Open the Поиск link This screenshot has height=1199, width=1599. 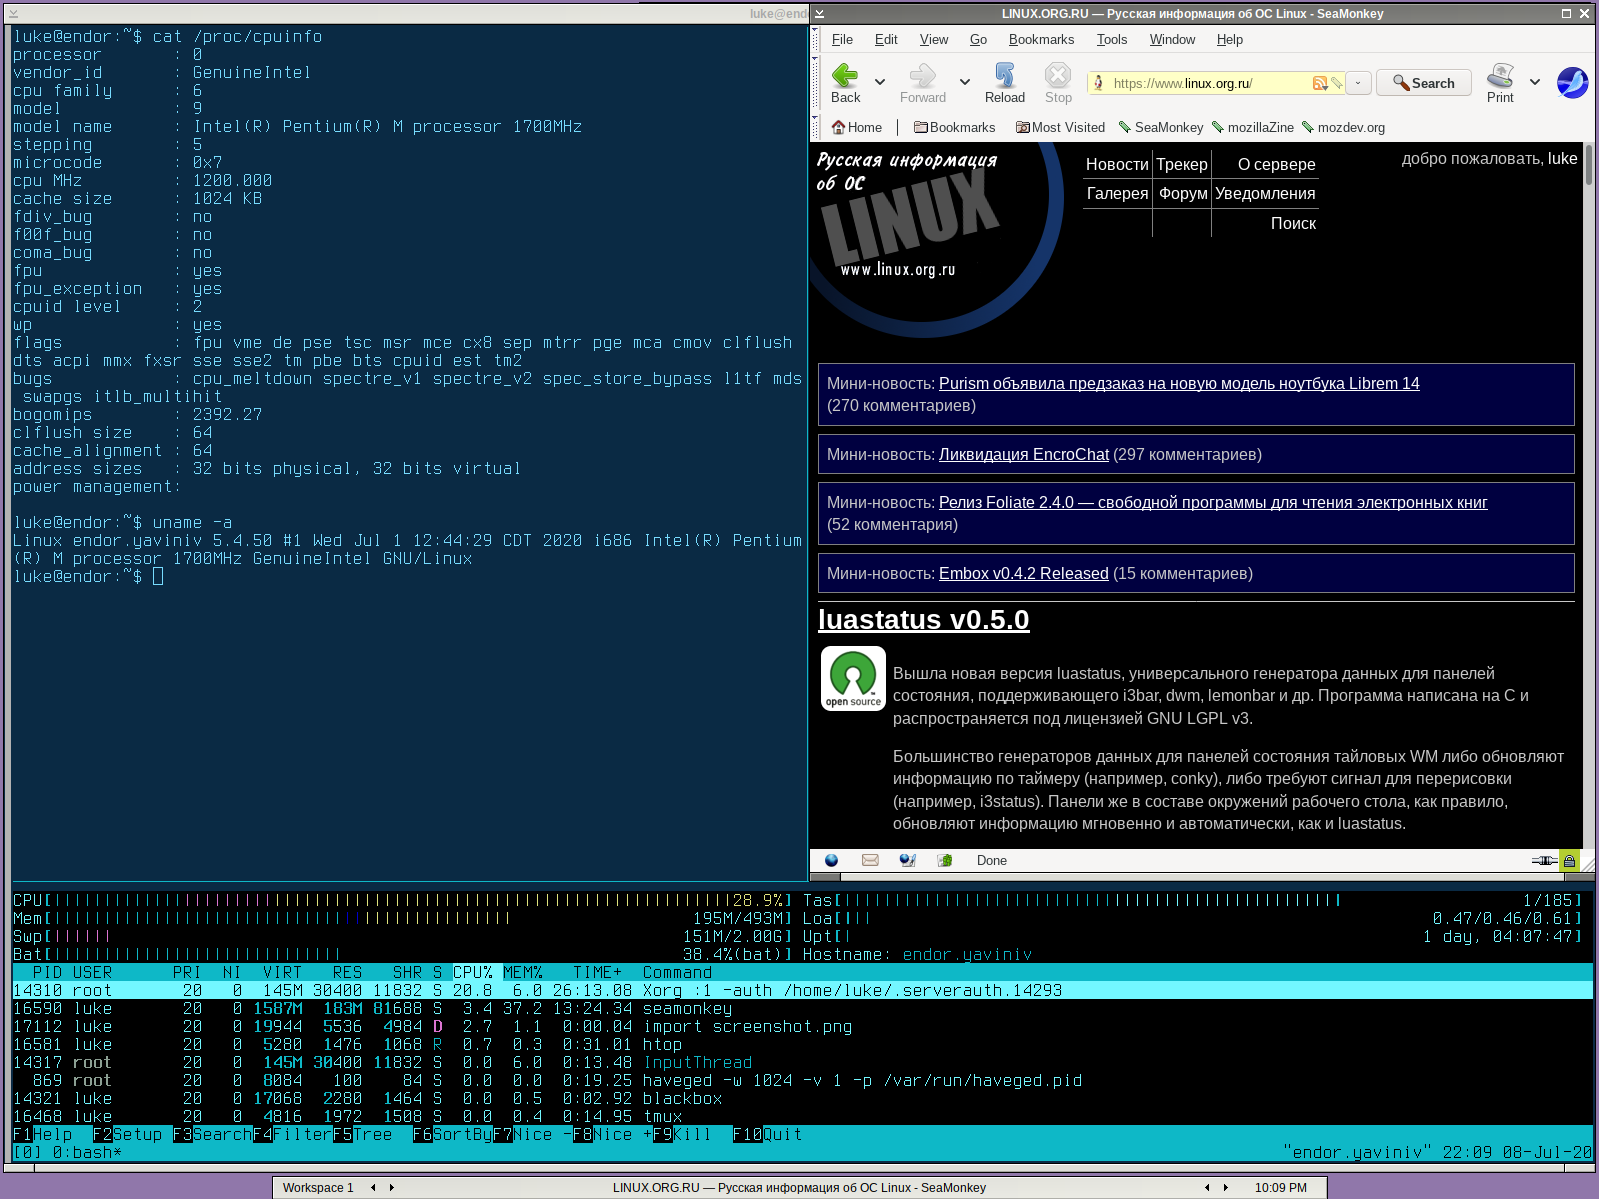coord(1293,224)
